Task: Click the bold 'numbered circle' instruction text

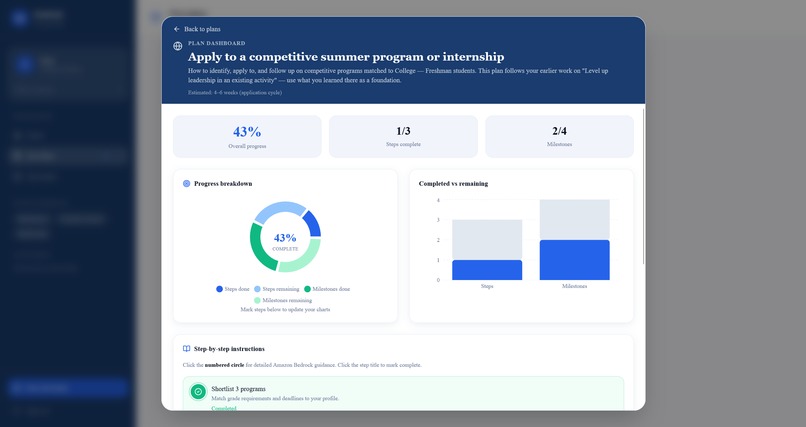Action: (225, 365)
